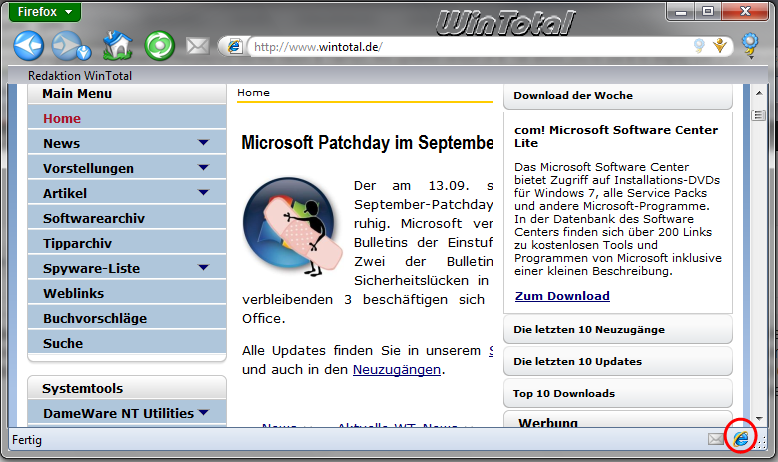
Task: Toggle the Download der Woche panel header
Action: point(618,96)
